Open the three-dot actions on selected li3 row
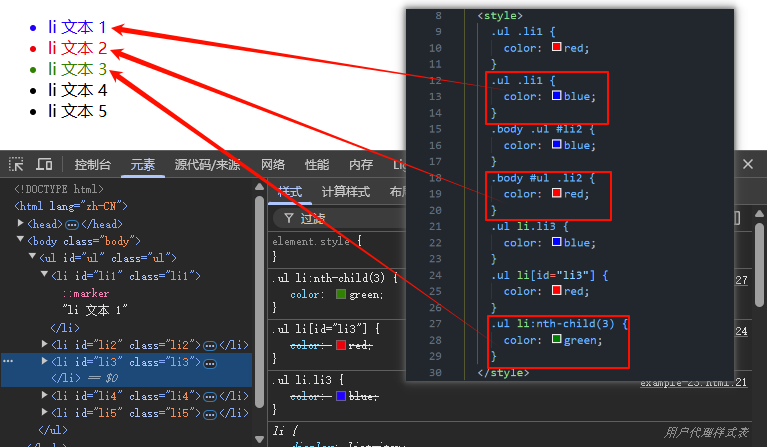 point(8,361)
